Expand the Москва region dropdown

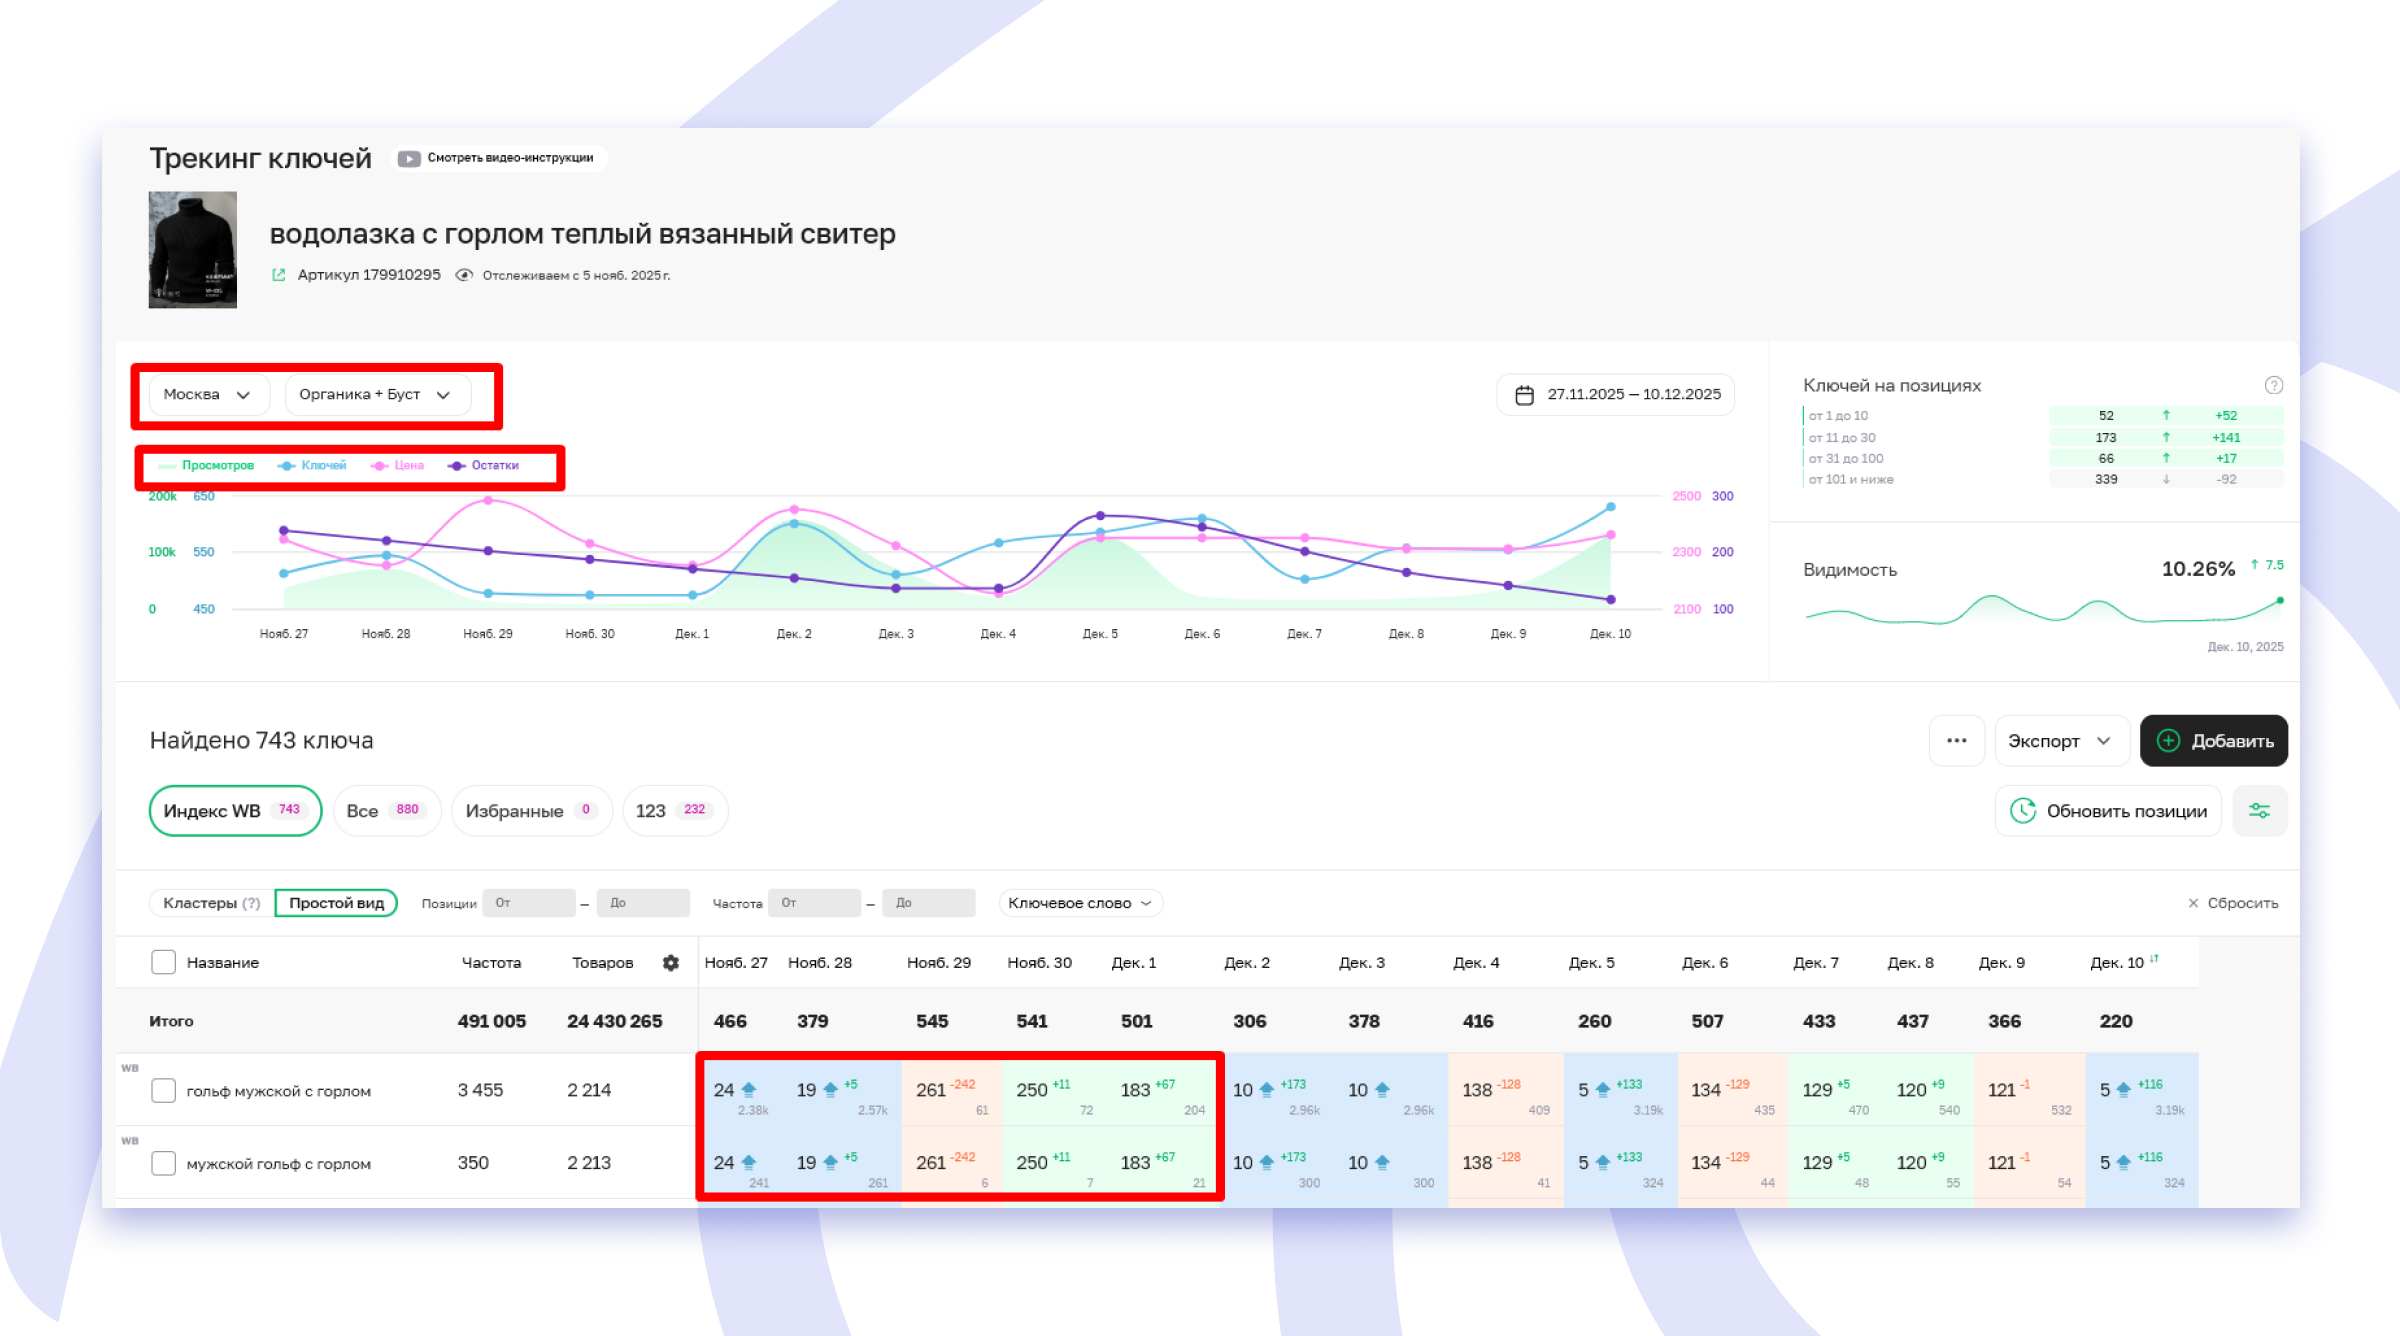(x=208, y=395)
